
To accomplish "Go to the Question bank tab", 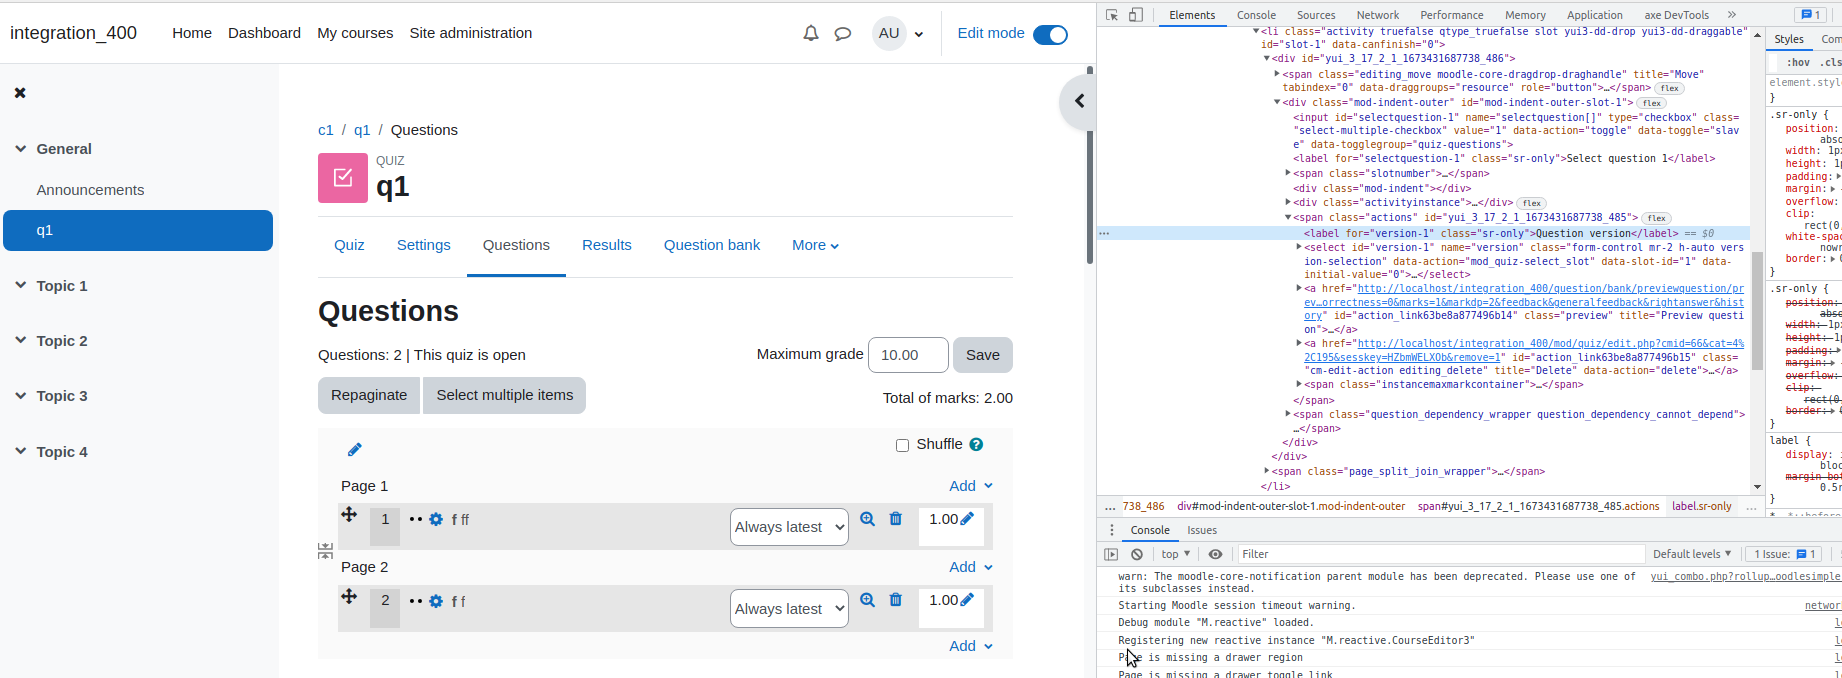I will (x=712, y=245).
